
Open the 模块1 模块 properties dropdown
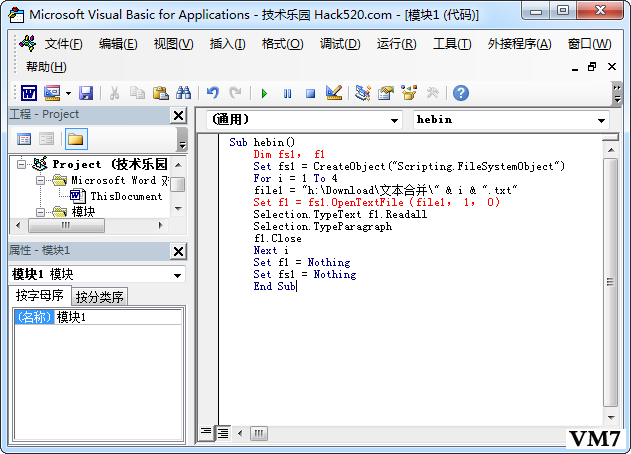pos(177,276)
